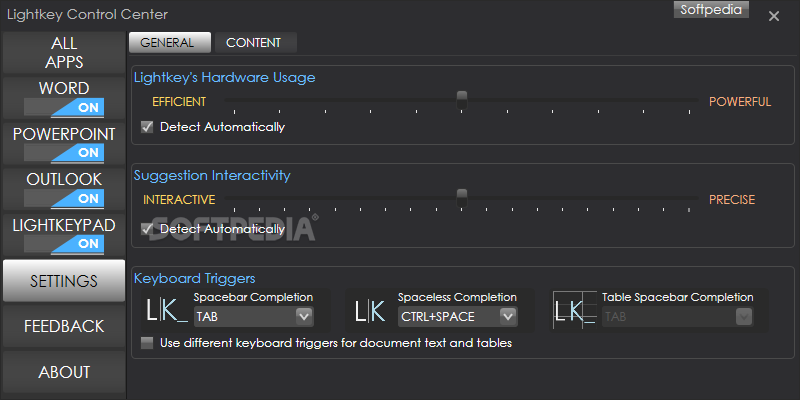Click the EFFICIENT label of hardware slider

point(179,102)
